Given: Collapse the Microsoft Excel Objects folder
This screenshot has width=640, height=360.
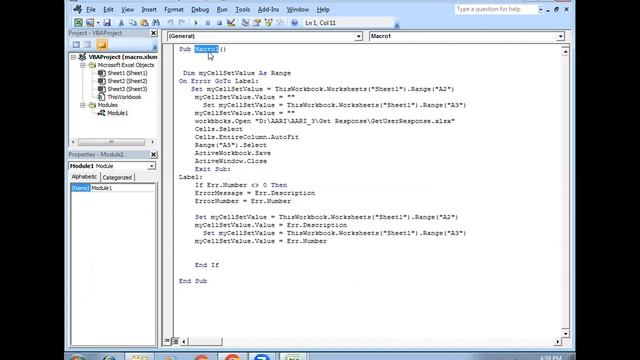Looking at the screenshot, I should pyautogui.click(x=83, y=65).
